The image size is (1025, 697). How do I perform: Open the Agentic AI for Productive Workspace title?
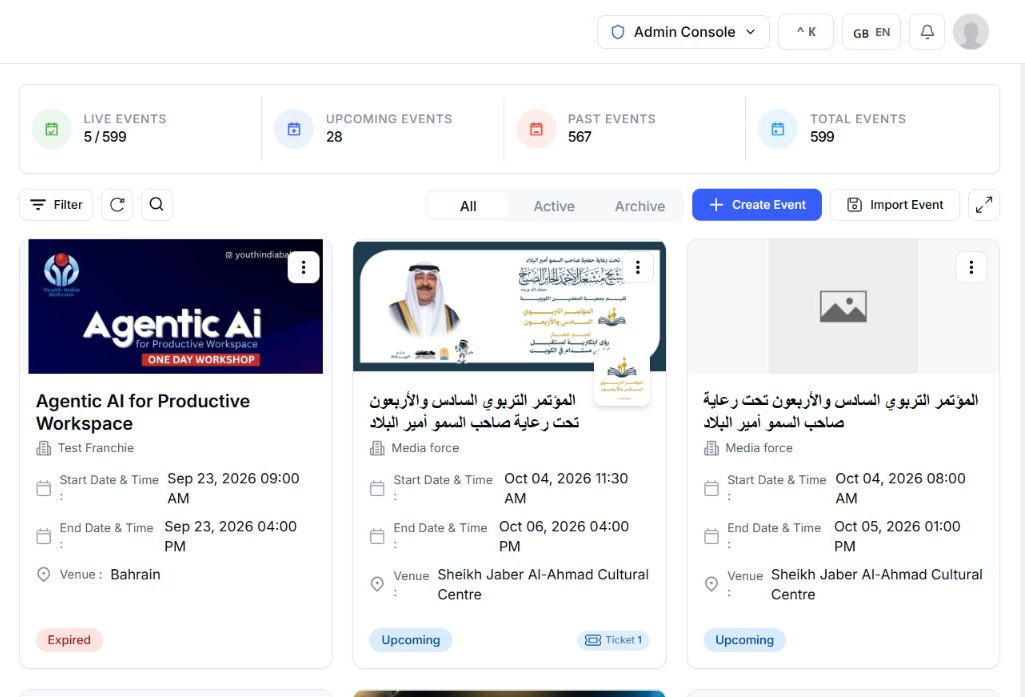pos(143,412)
